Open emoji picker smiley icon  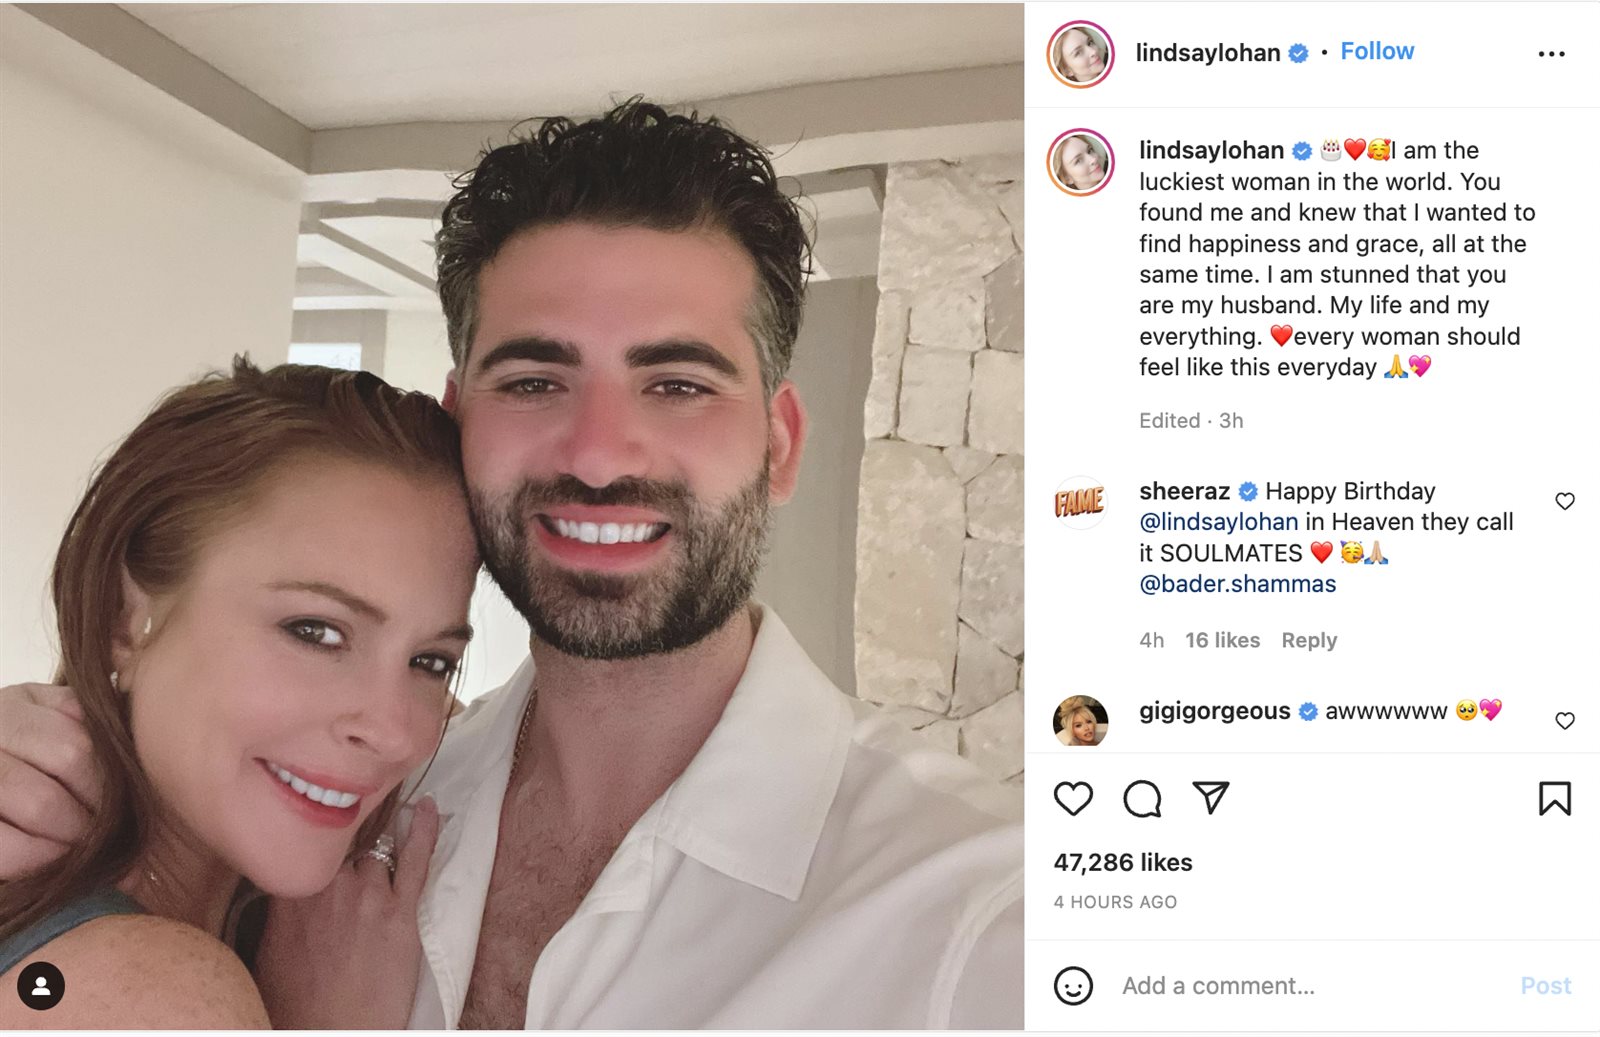[x=1073, y=986]
